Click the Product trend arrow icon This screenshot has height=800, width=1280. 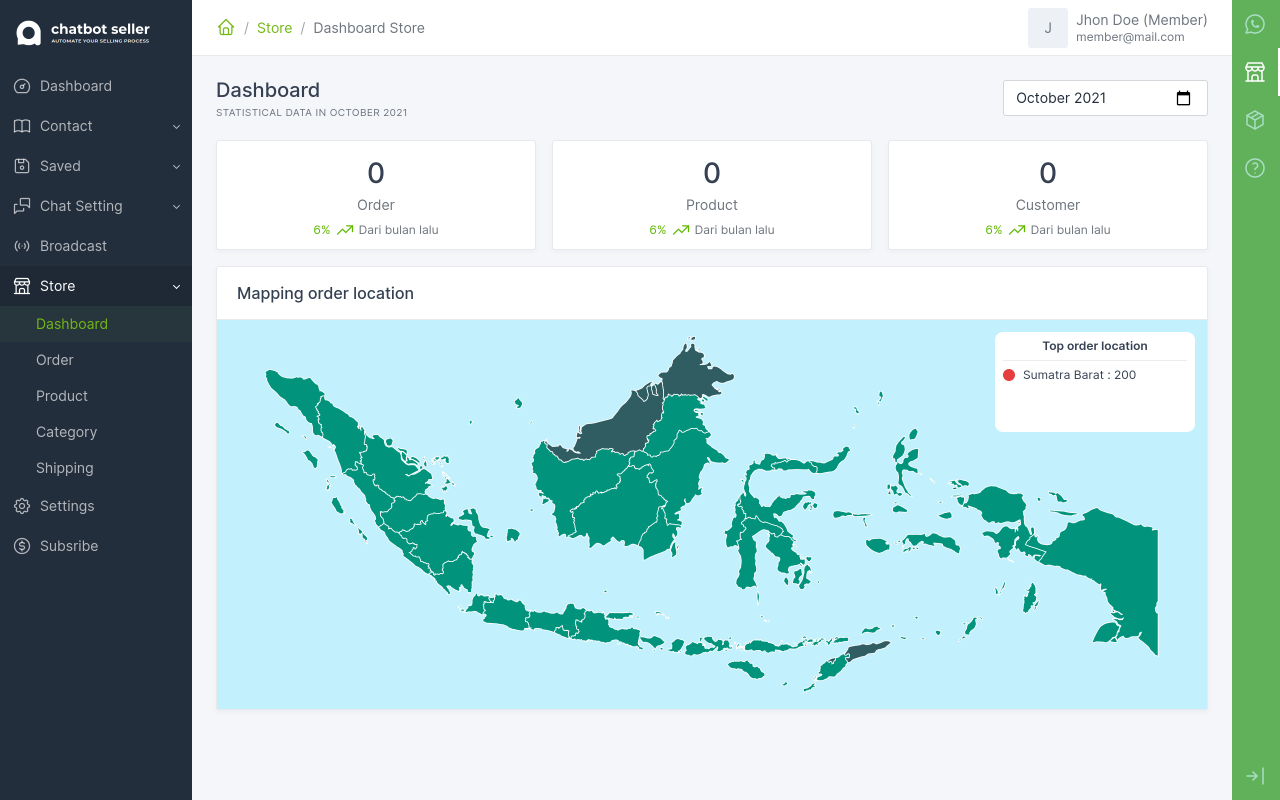681,230
